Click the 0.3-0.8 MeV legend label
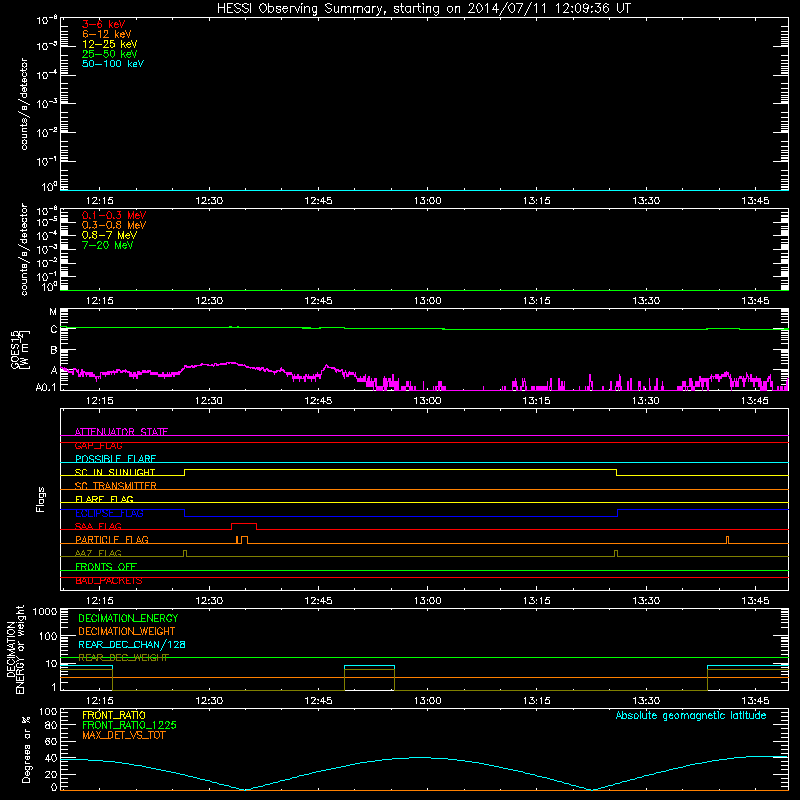Viewport: 800px width, 800px height. coord(114,225)
